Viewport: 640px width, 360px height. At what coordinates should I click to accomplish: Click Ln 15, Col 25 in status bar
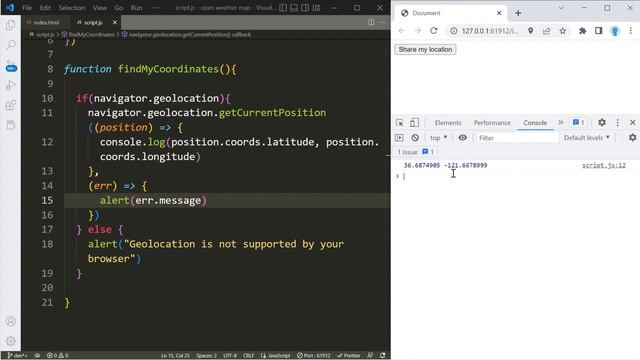pyautogui.click(x=176, y=356)
